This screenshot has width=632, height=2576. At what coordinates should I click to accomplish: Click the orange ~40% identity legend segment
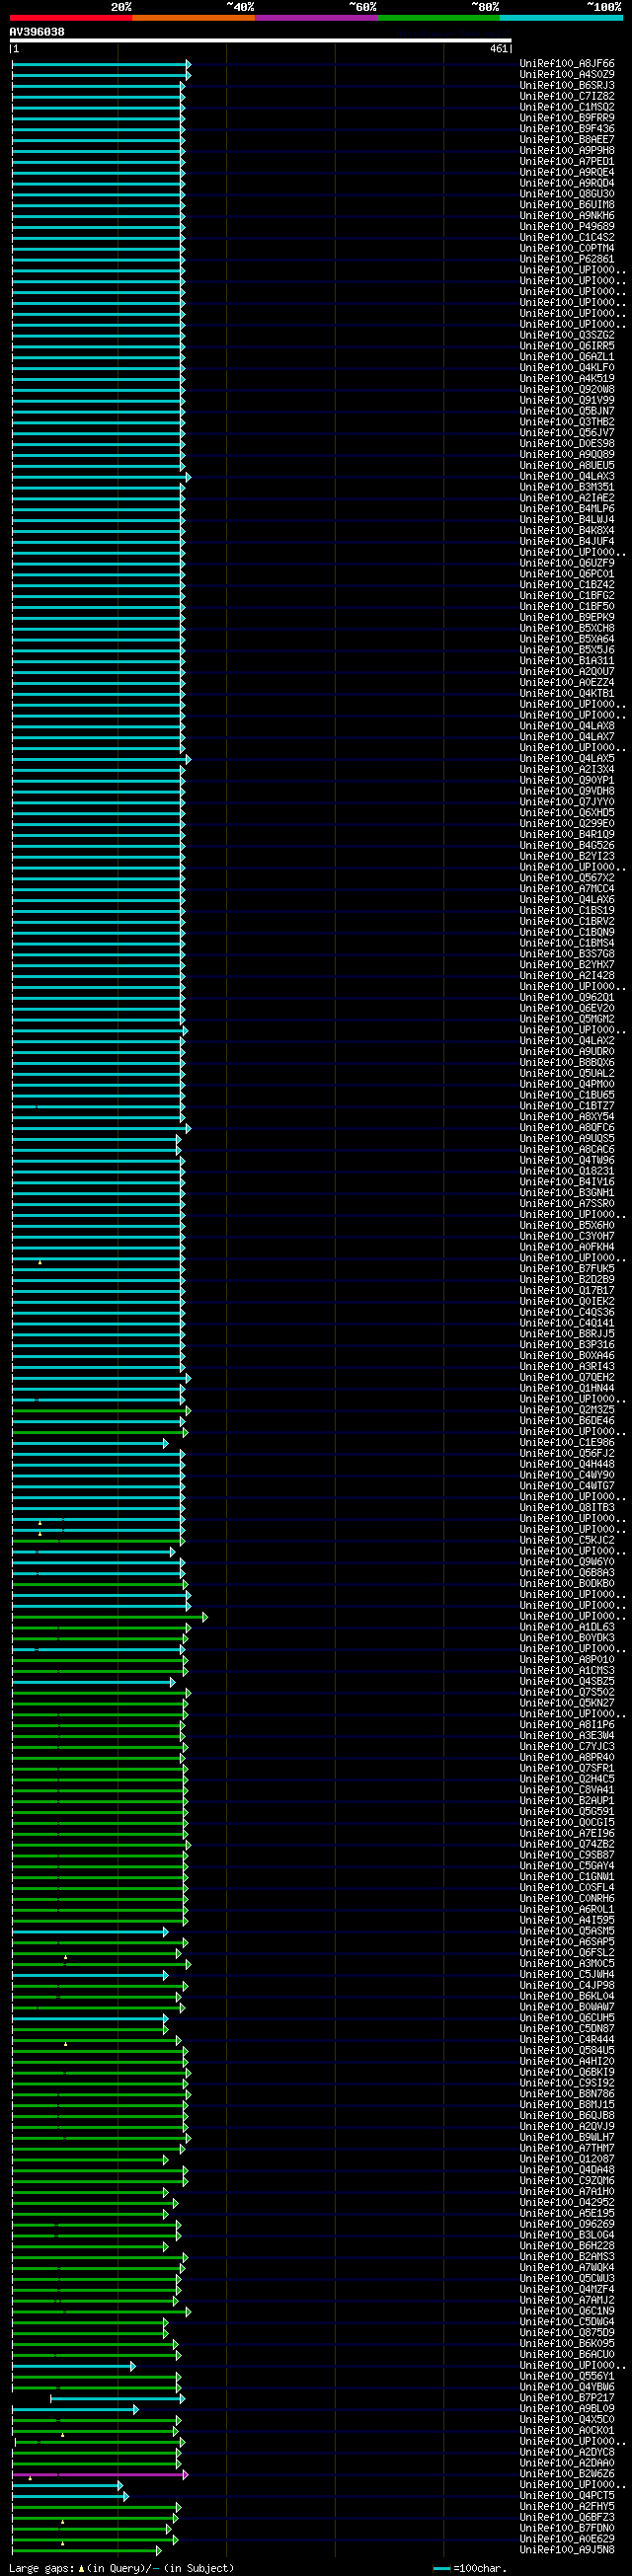point(193,18)
